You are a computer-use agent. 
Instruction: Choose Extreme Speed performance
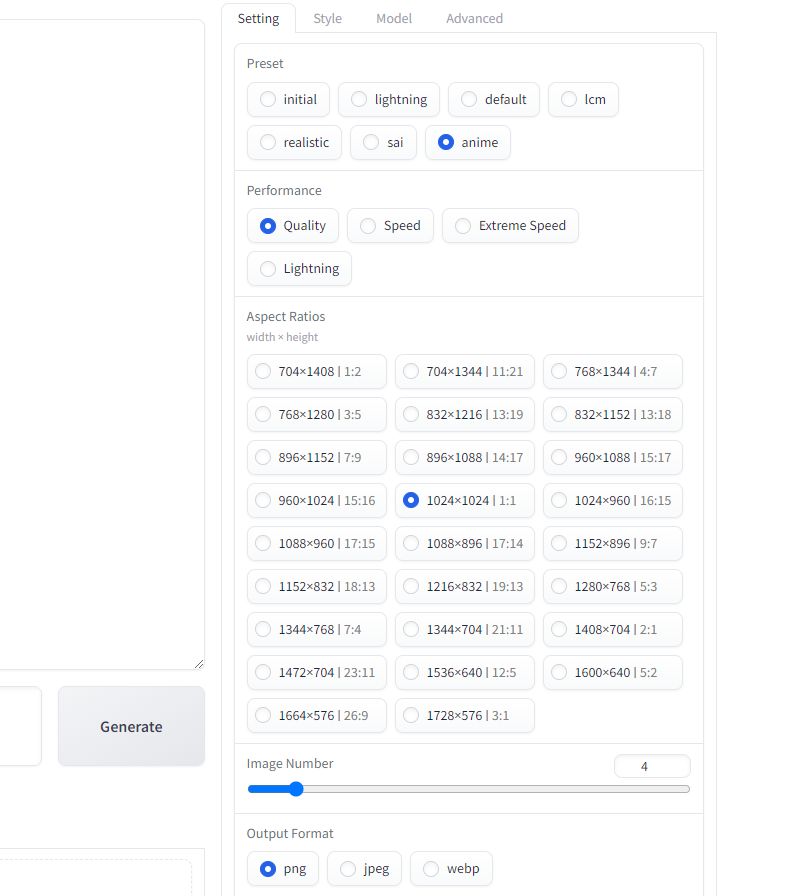click(x=510, y=226)
